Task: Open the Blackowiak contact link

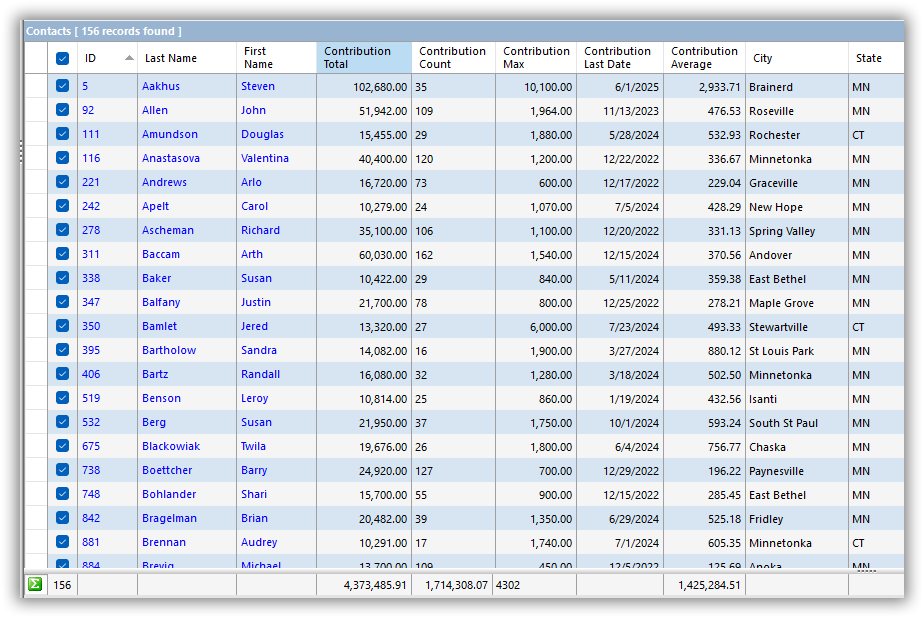Action: point(171,447)
